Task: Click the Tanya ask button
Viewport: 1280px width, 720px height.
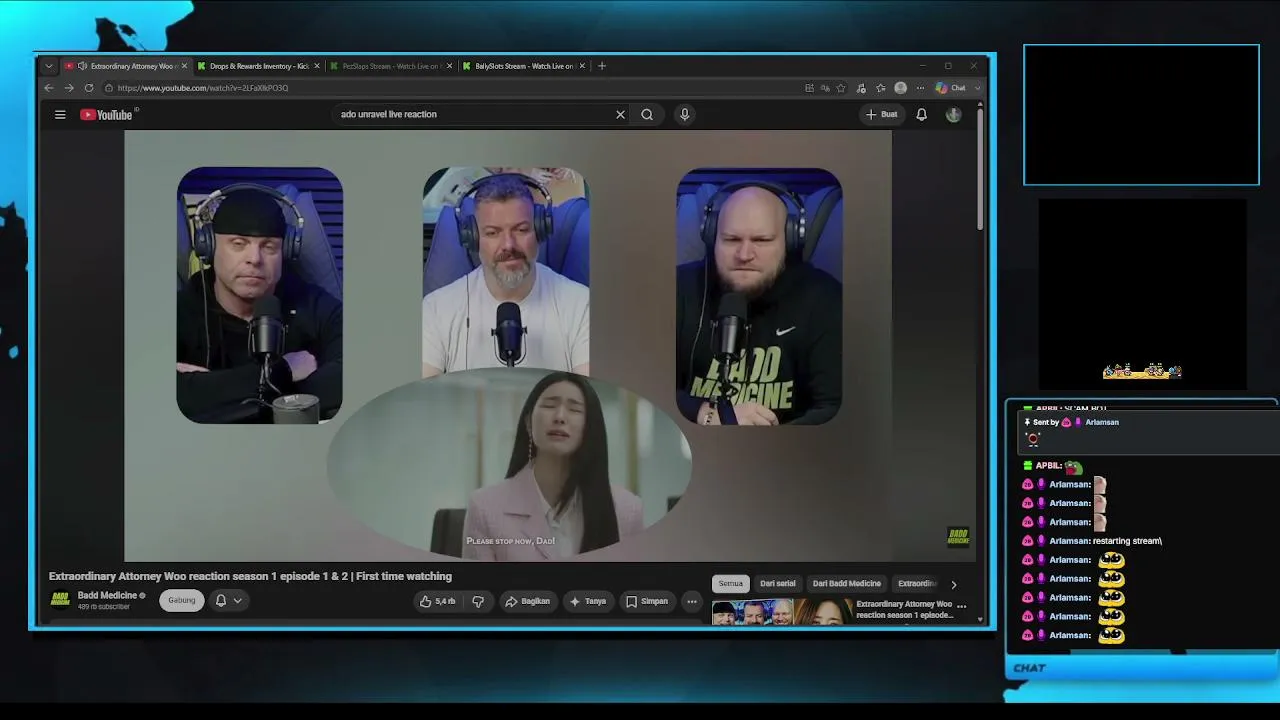Action: [x=588, y=601]
